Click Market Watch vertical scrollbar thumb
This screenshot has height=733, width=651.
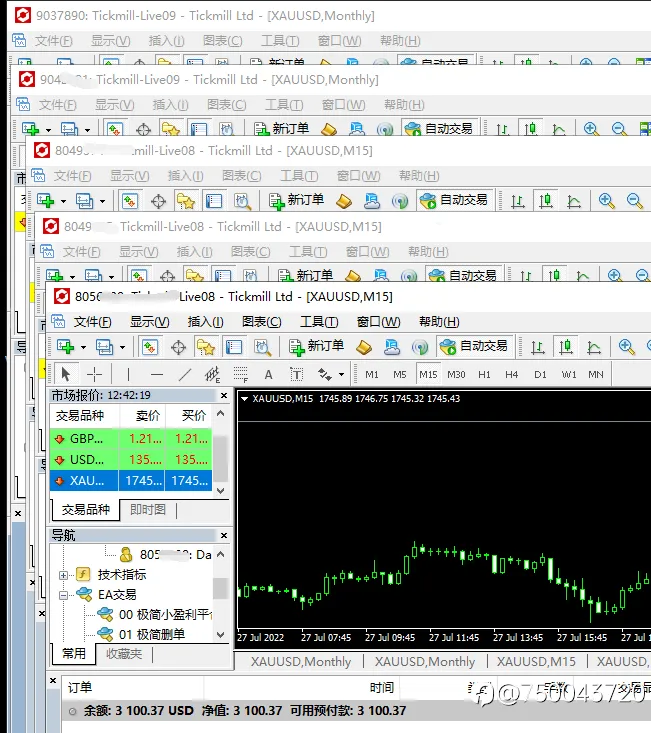point(221,459)
